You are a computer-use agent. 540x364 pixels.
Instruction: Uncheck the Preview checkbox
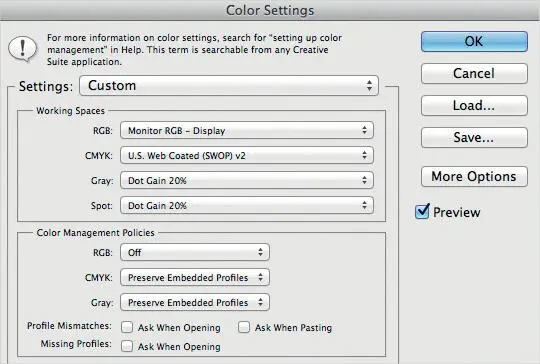[x=422, y=211]
